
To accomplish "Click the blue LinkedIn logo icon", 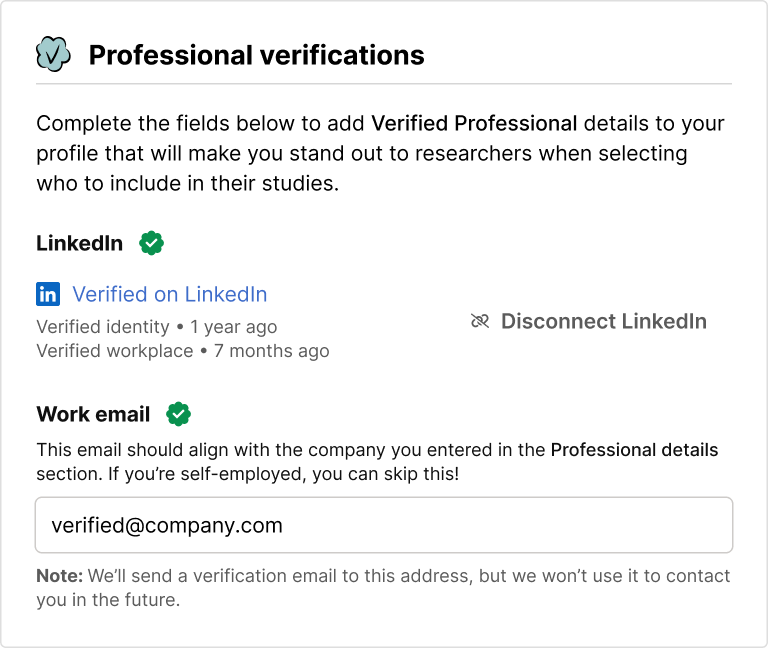I will (x=48, y=294).
